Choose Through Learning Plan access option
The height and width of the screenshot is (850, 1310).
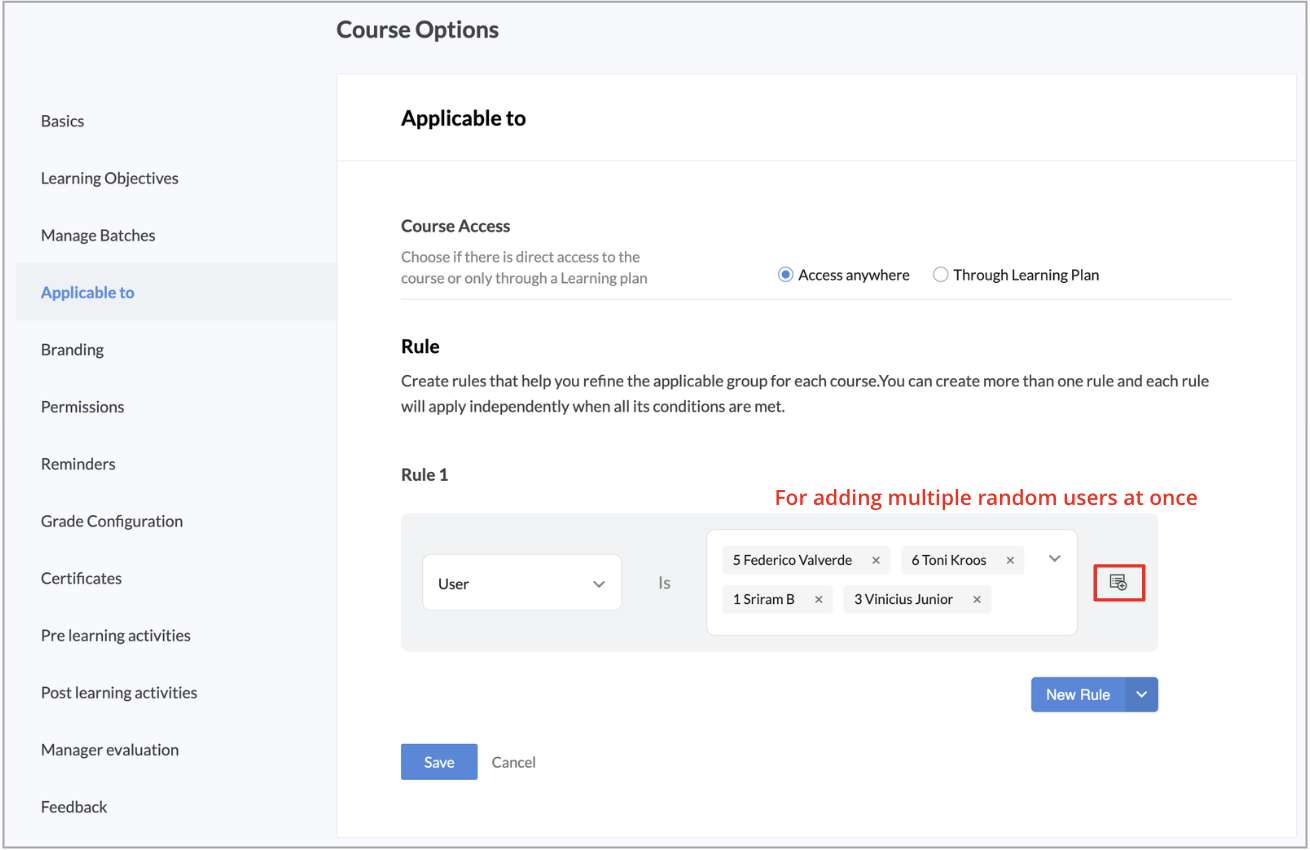[940, 275]
